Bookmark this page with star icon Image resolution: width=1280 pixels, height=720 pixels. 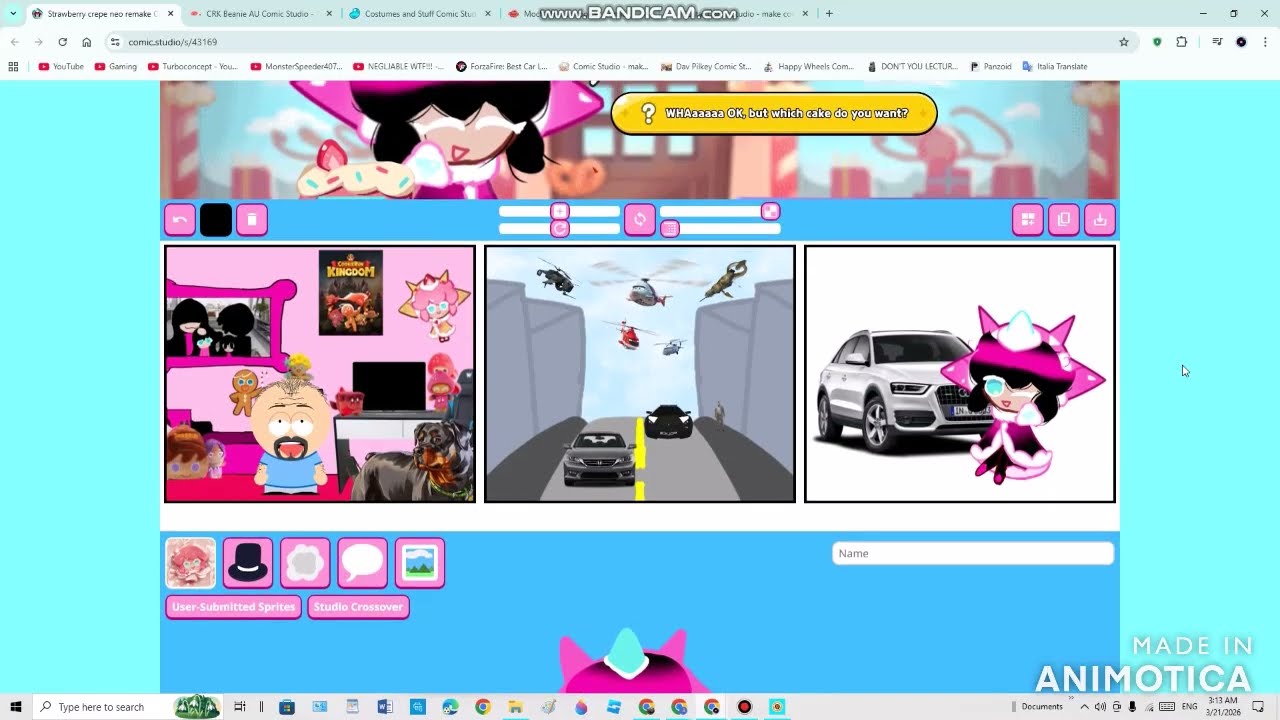point(1124,42)
